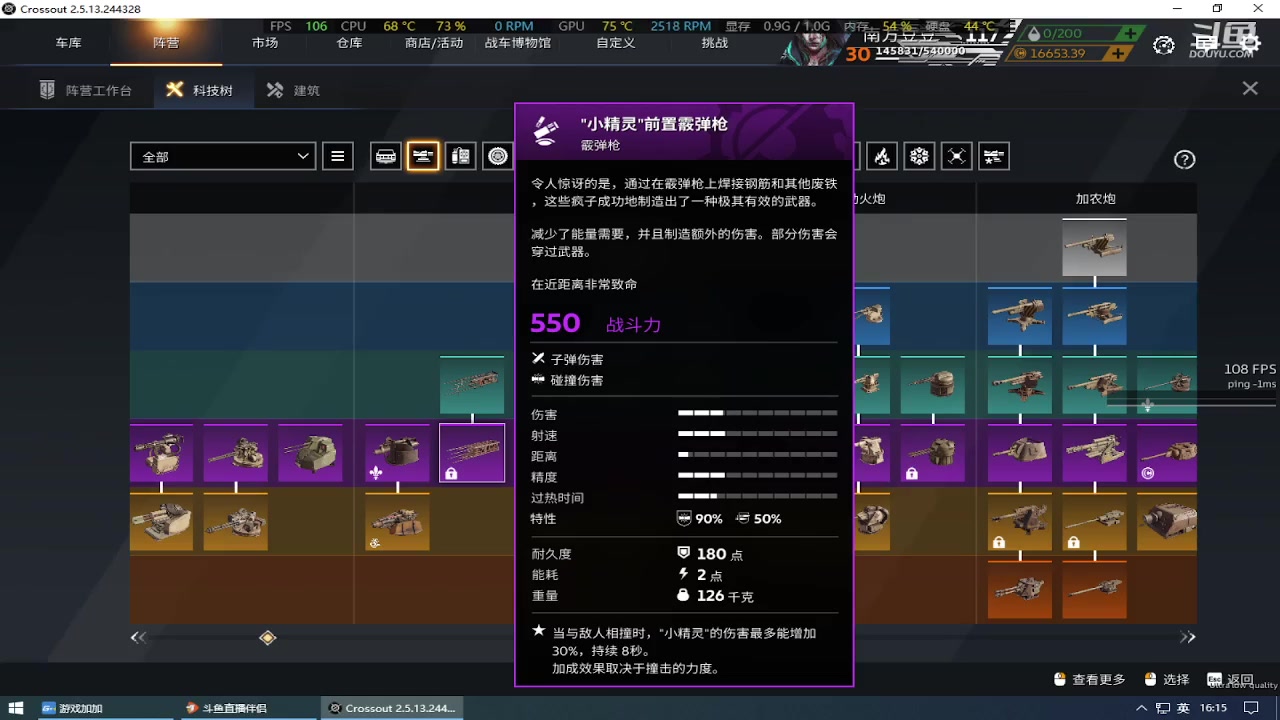Select the teal shotgun above the selected part
Image resolution: width=1280 pixels, height=720 pixels.
coord(472,385)
